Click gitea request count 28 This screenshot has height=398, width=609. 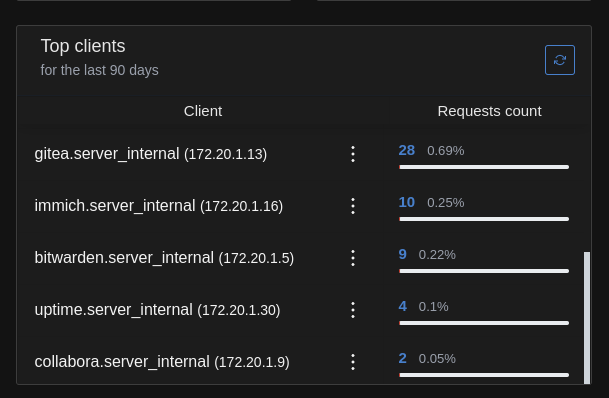click(x=407, y=150)
